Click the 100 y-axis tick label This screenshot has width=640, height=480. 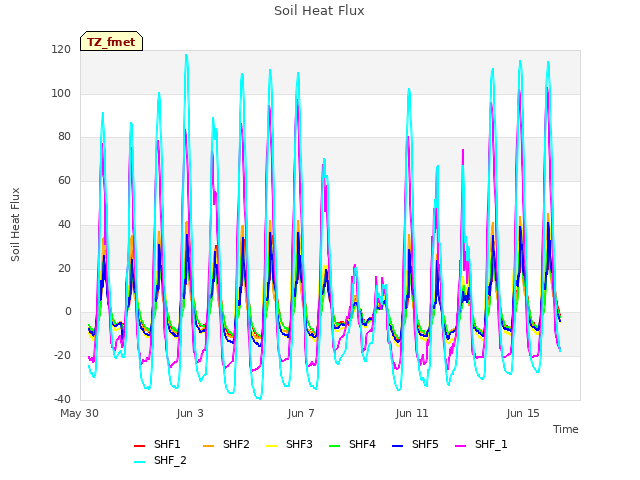coord(61,93)
